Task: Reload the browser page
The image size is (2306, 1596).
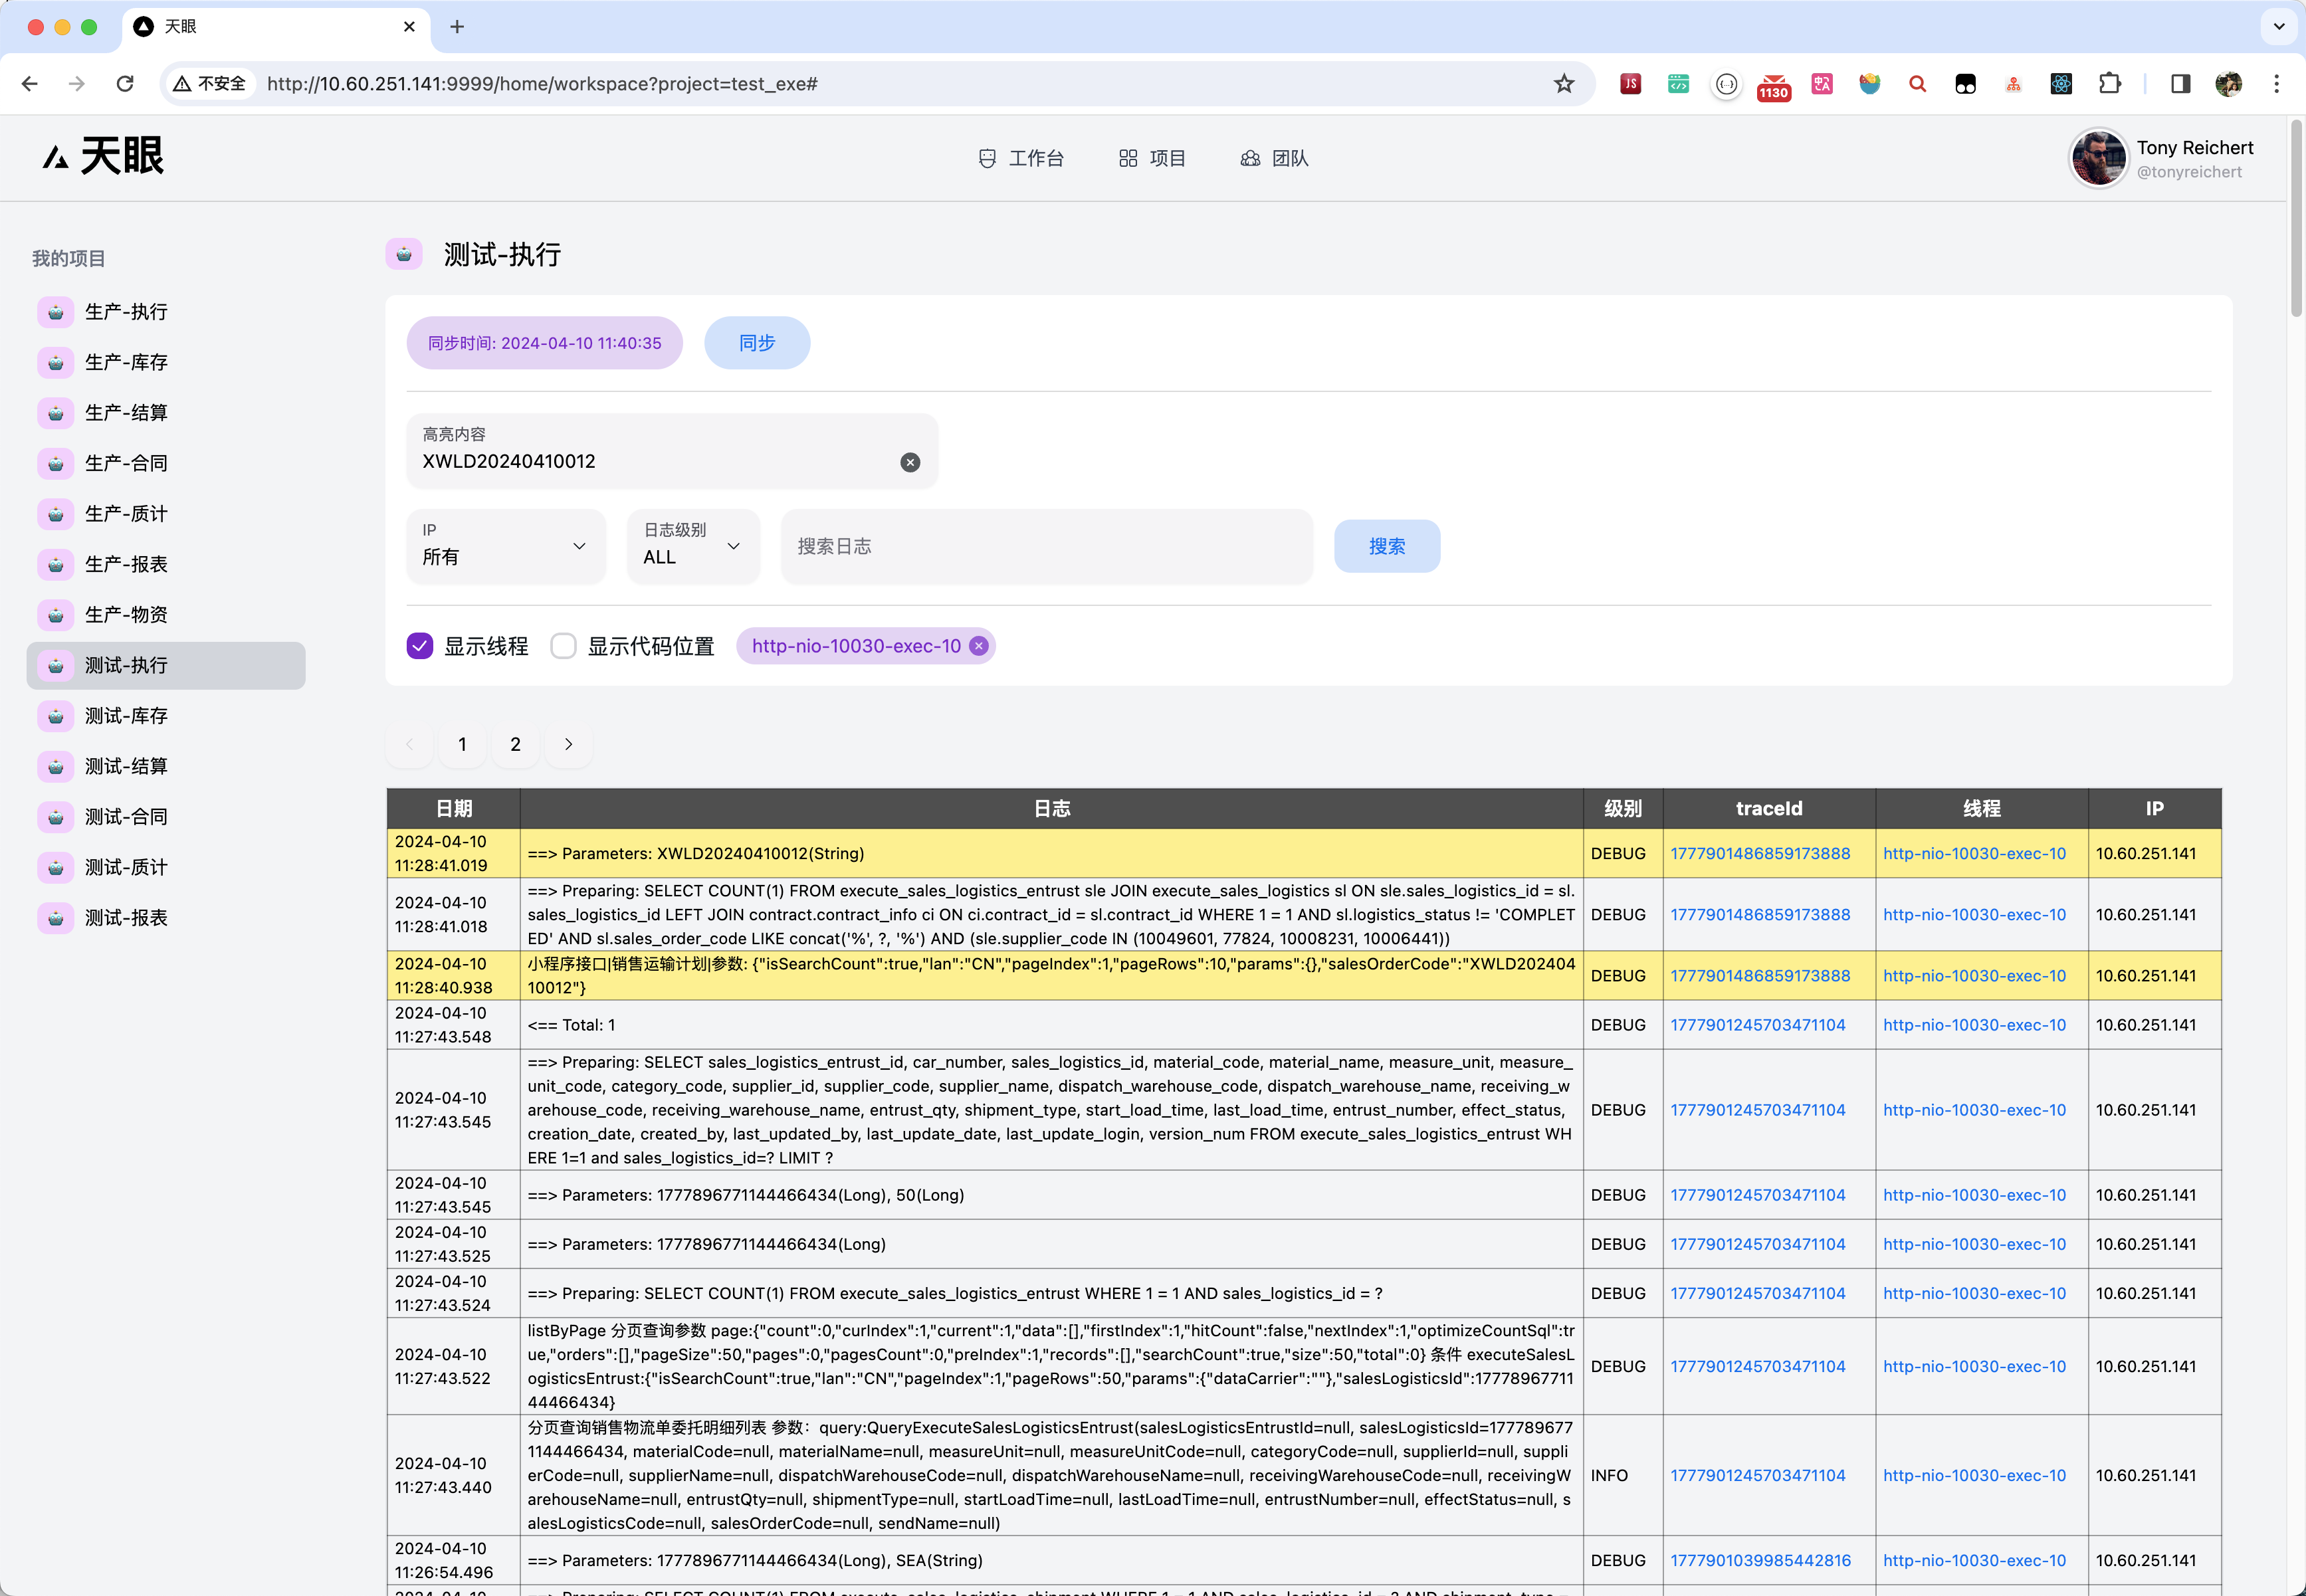Action: click(125, 84)
